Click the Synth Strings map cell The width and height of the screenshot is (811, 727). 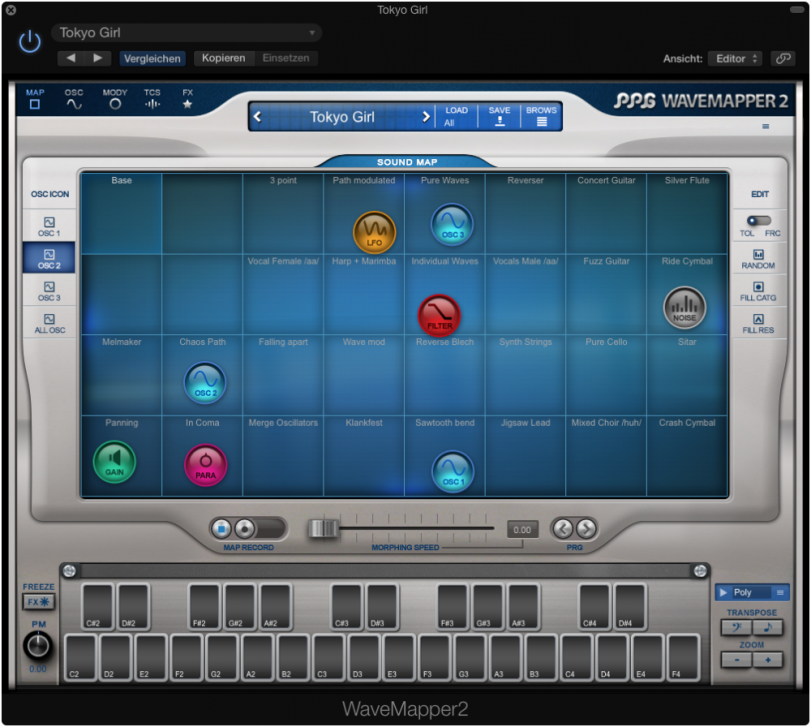pyautogui.click(x=525, y=375)
